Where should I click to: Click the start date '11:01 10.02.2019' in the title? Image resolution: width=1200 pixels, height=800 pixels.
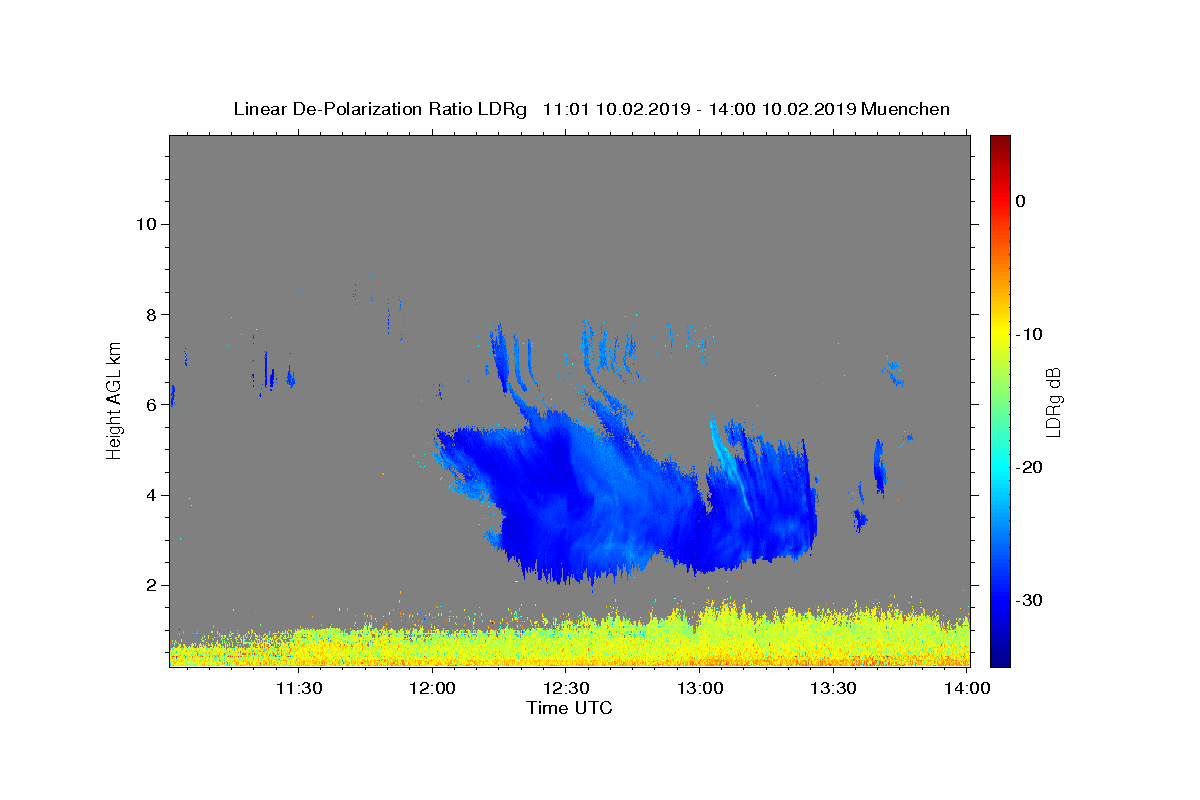coord(616,109)
